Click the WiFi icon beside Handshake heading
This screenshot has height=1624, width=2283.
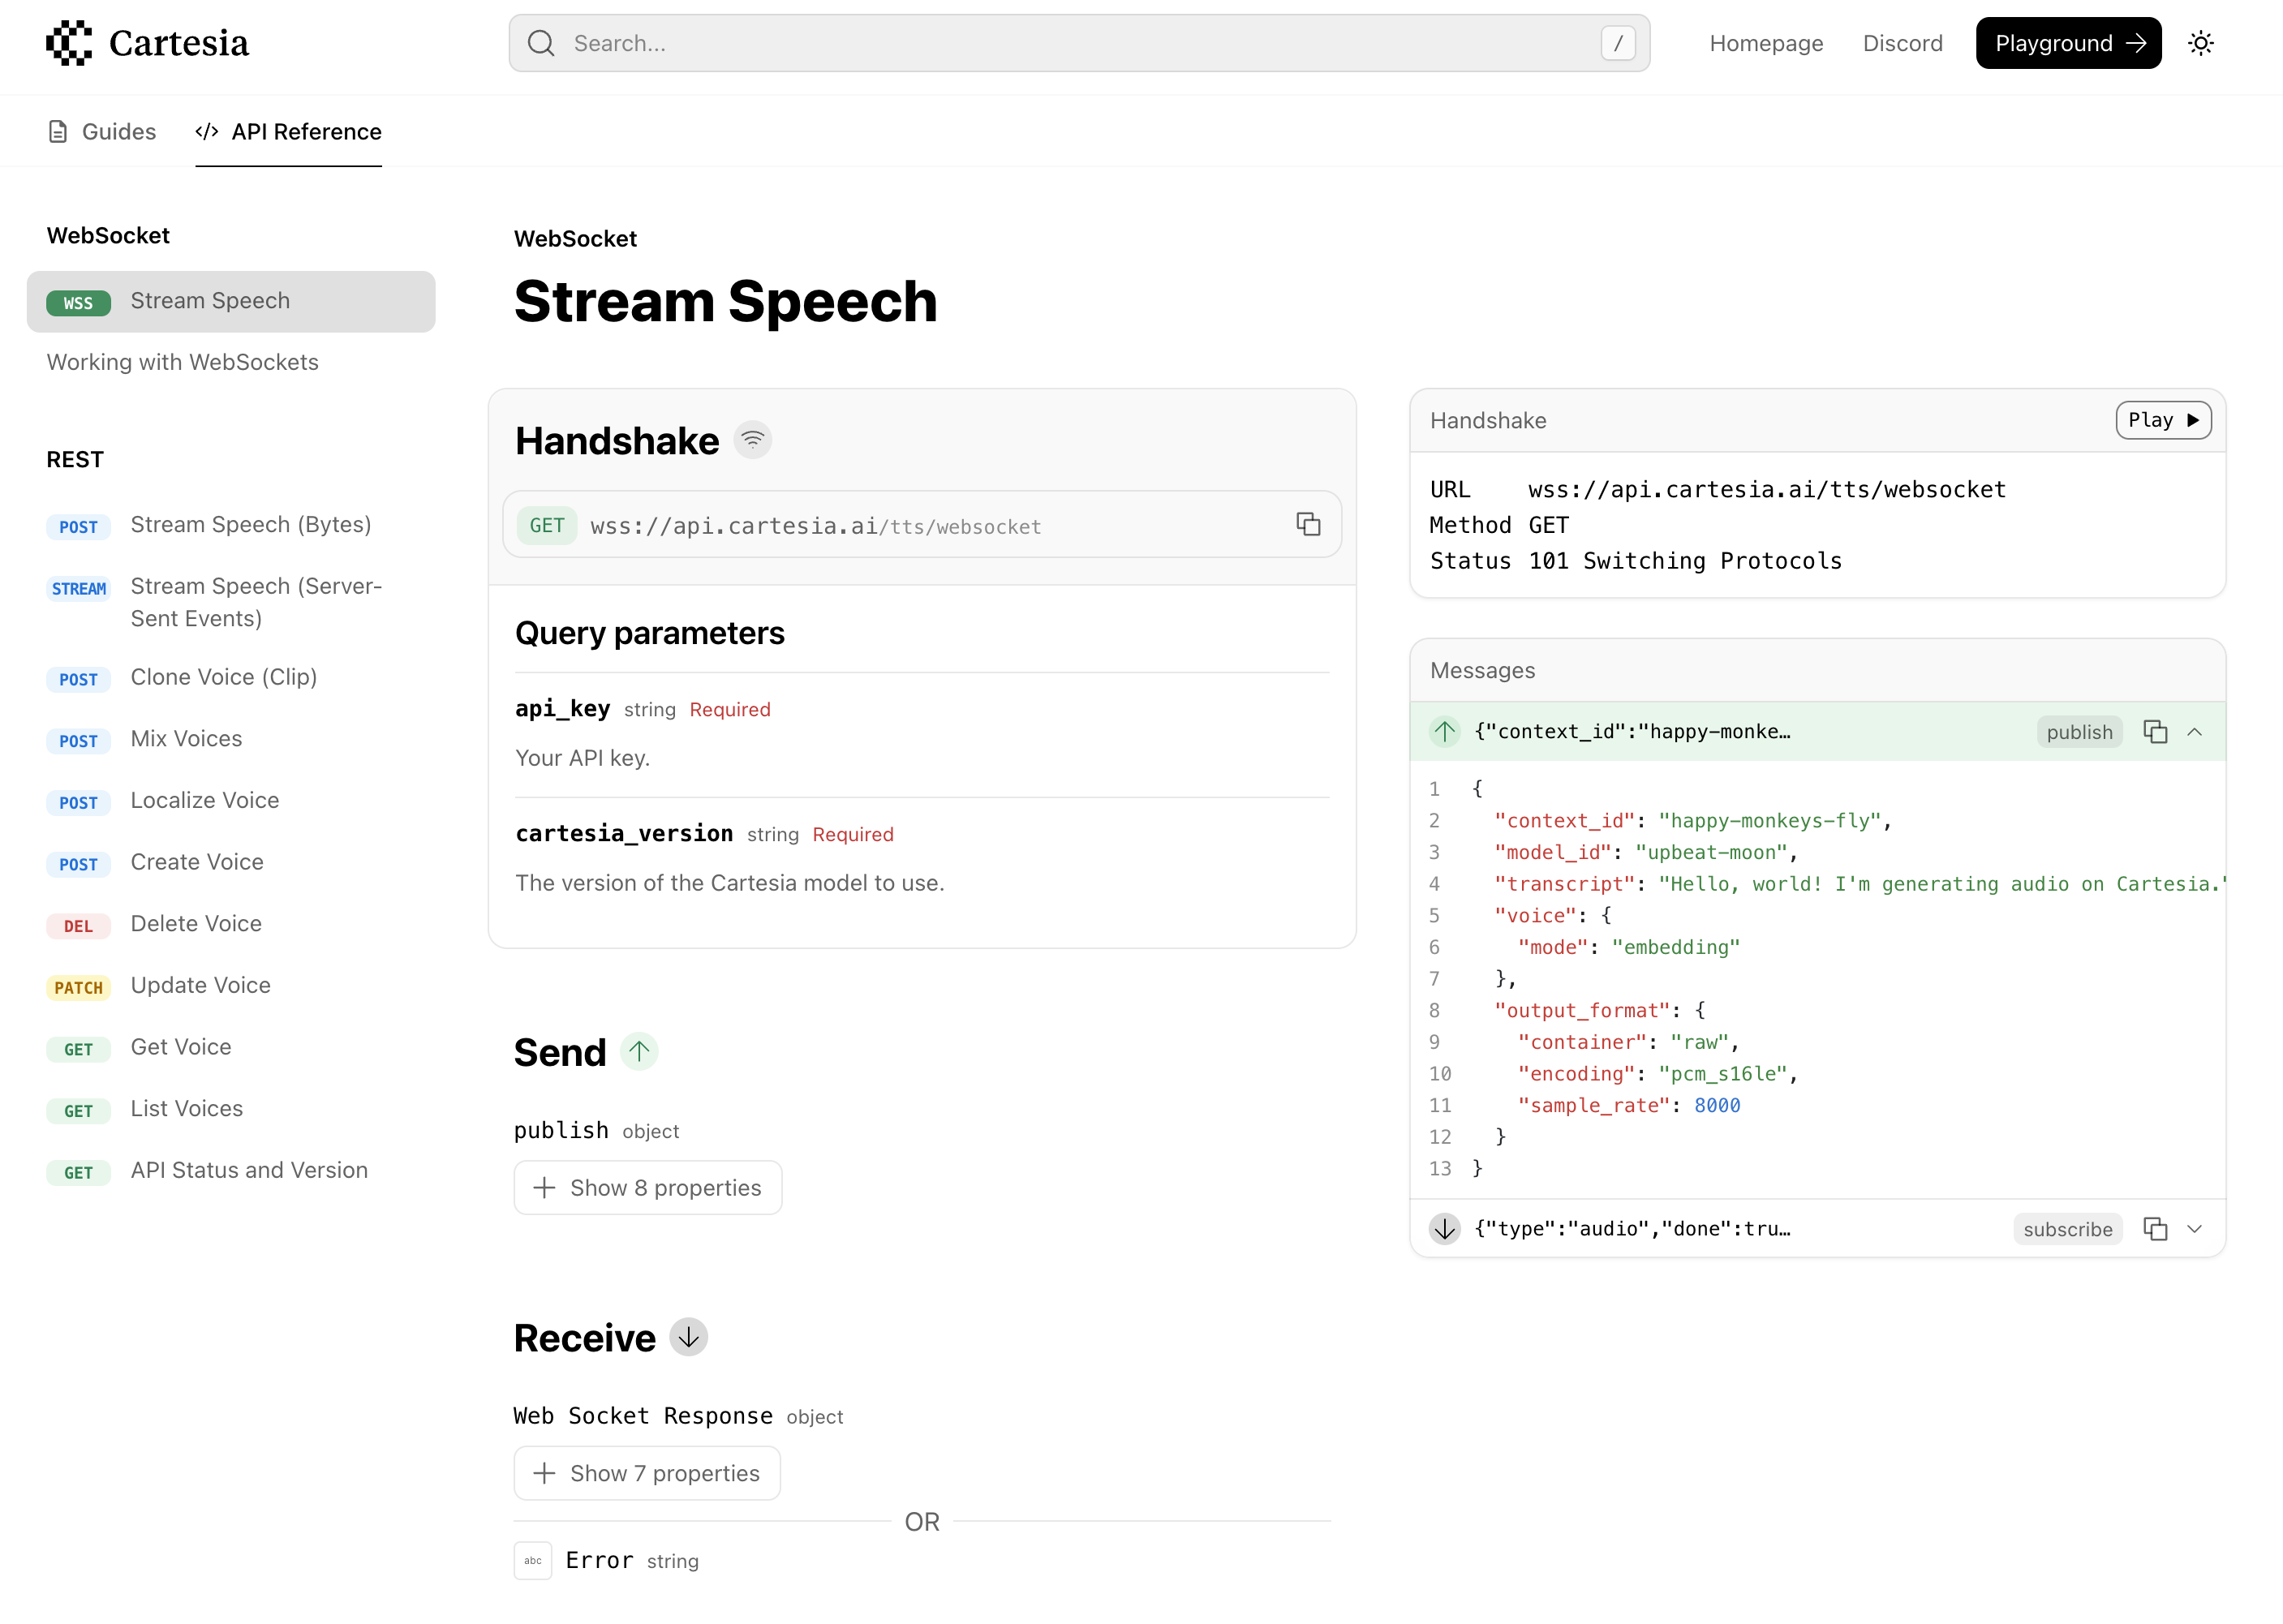(753, 439)
